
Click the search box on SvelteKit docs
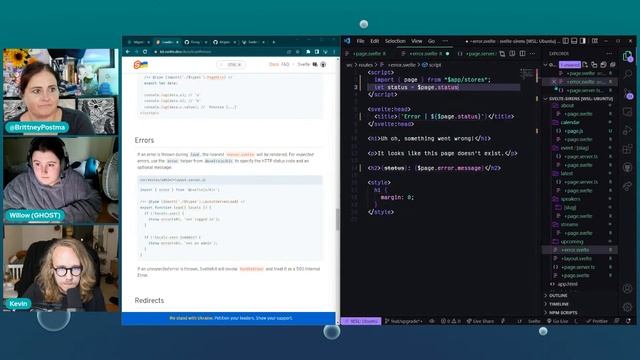click(231, 64)
